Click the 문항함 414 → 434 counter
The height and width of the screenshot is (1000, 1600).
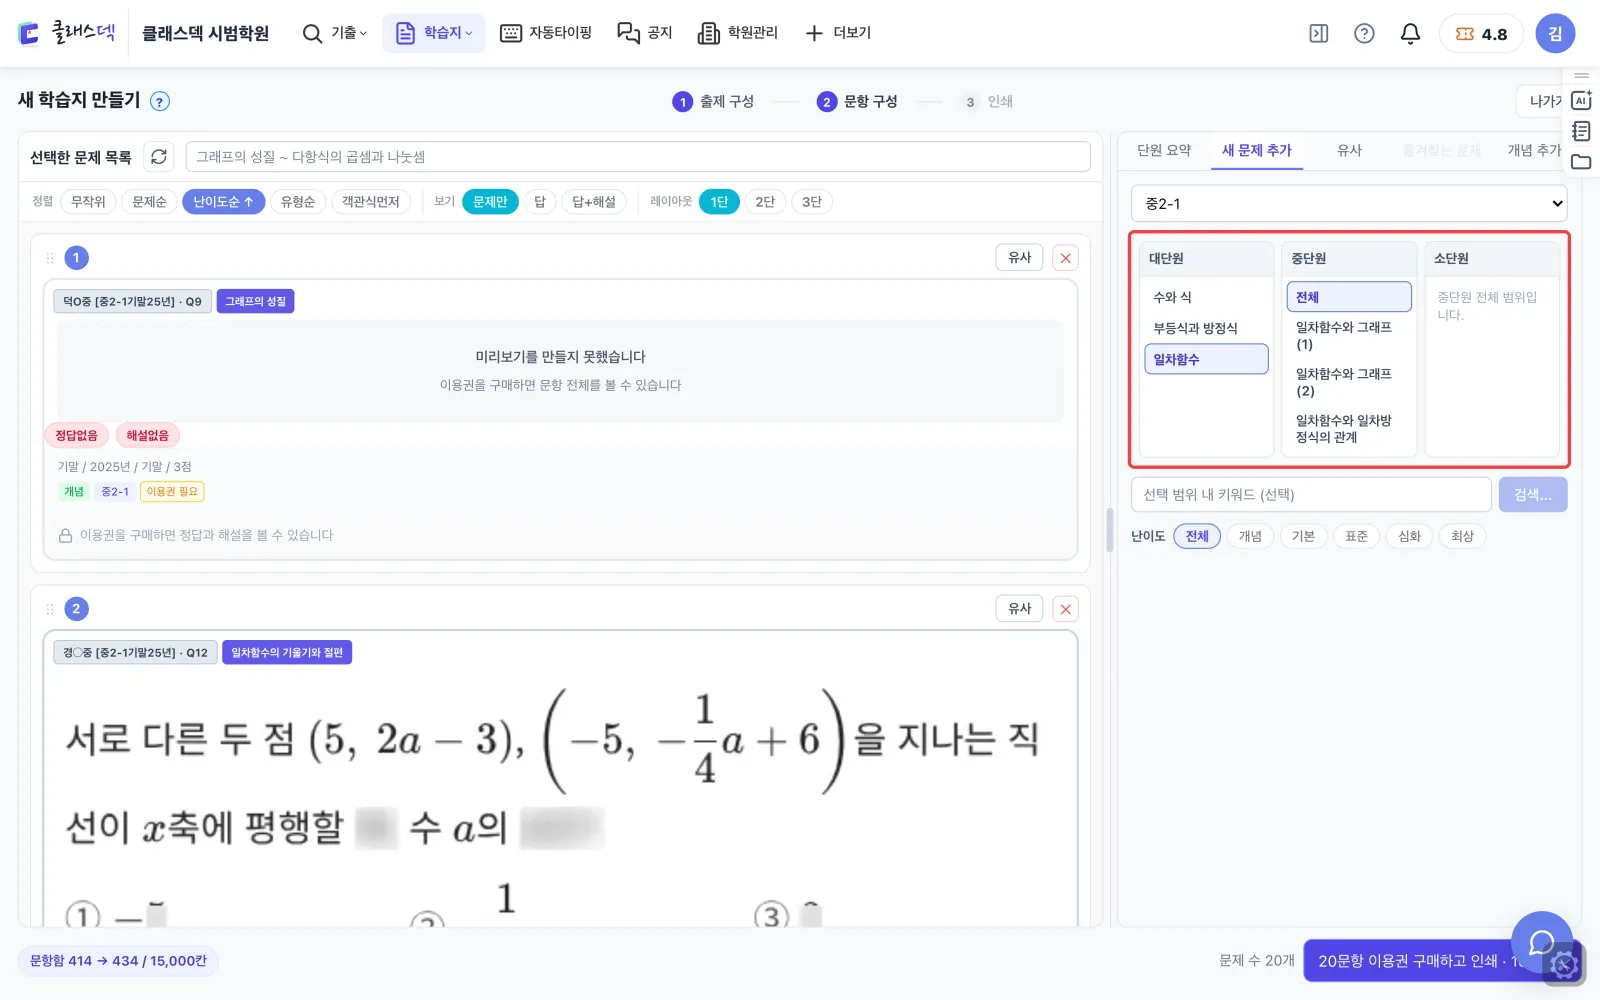tap(118, 962)
